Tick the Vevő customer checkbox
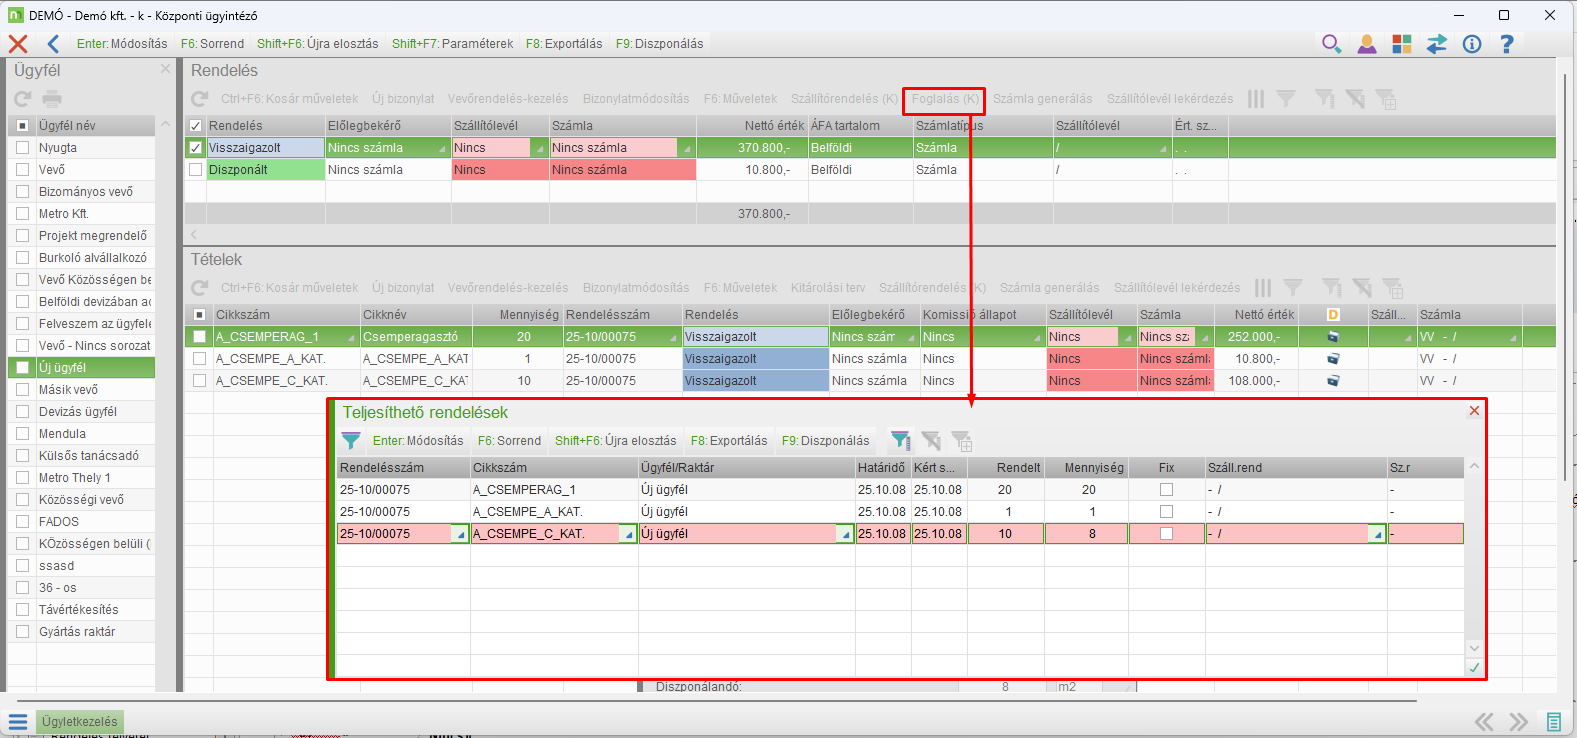The height and width of the screenshot is (738, 1577). (x=22, y=170)
